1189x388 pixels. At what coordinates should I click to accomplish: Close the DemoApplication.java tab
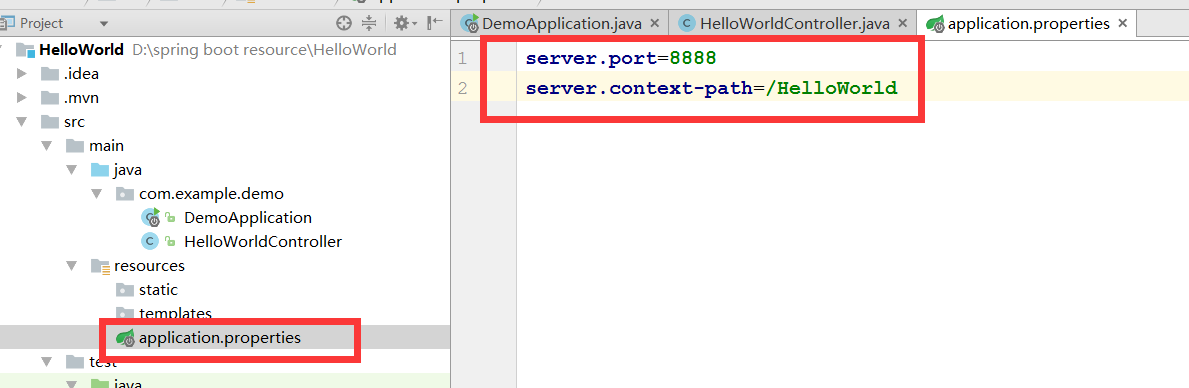pos(654,24)
